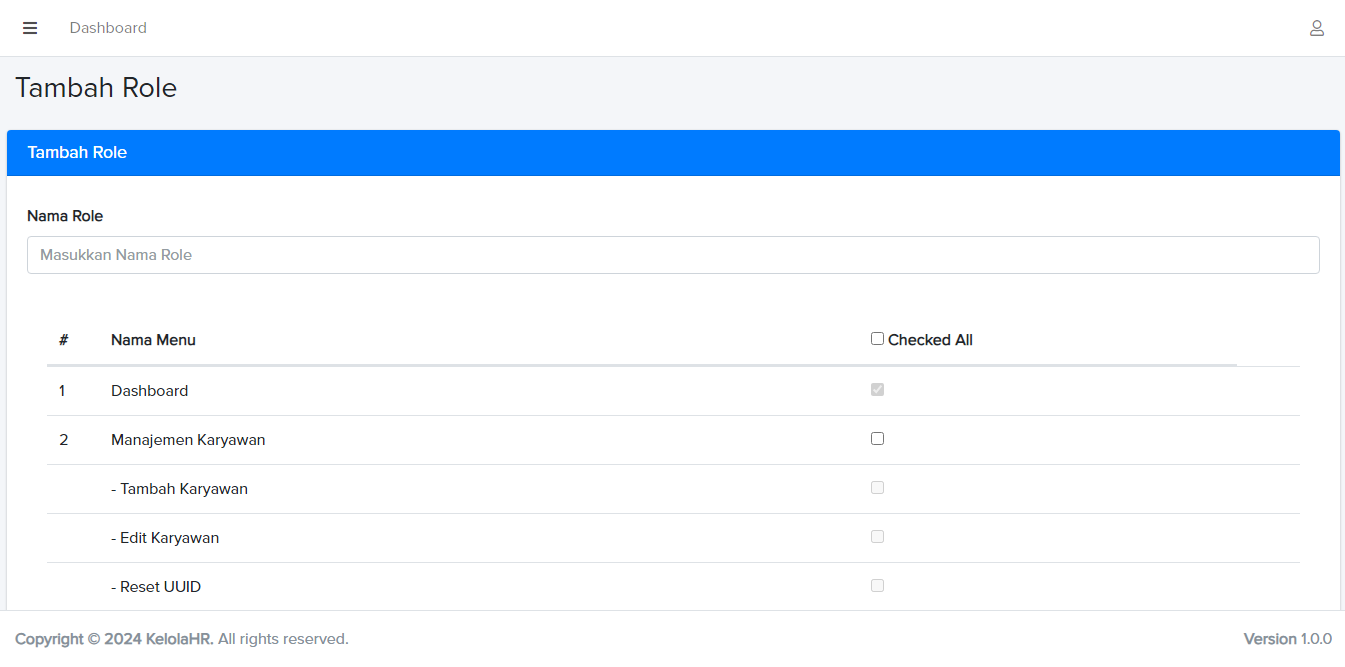Click the large Tambah Role page title

[96, 88]
